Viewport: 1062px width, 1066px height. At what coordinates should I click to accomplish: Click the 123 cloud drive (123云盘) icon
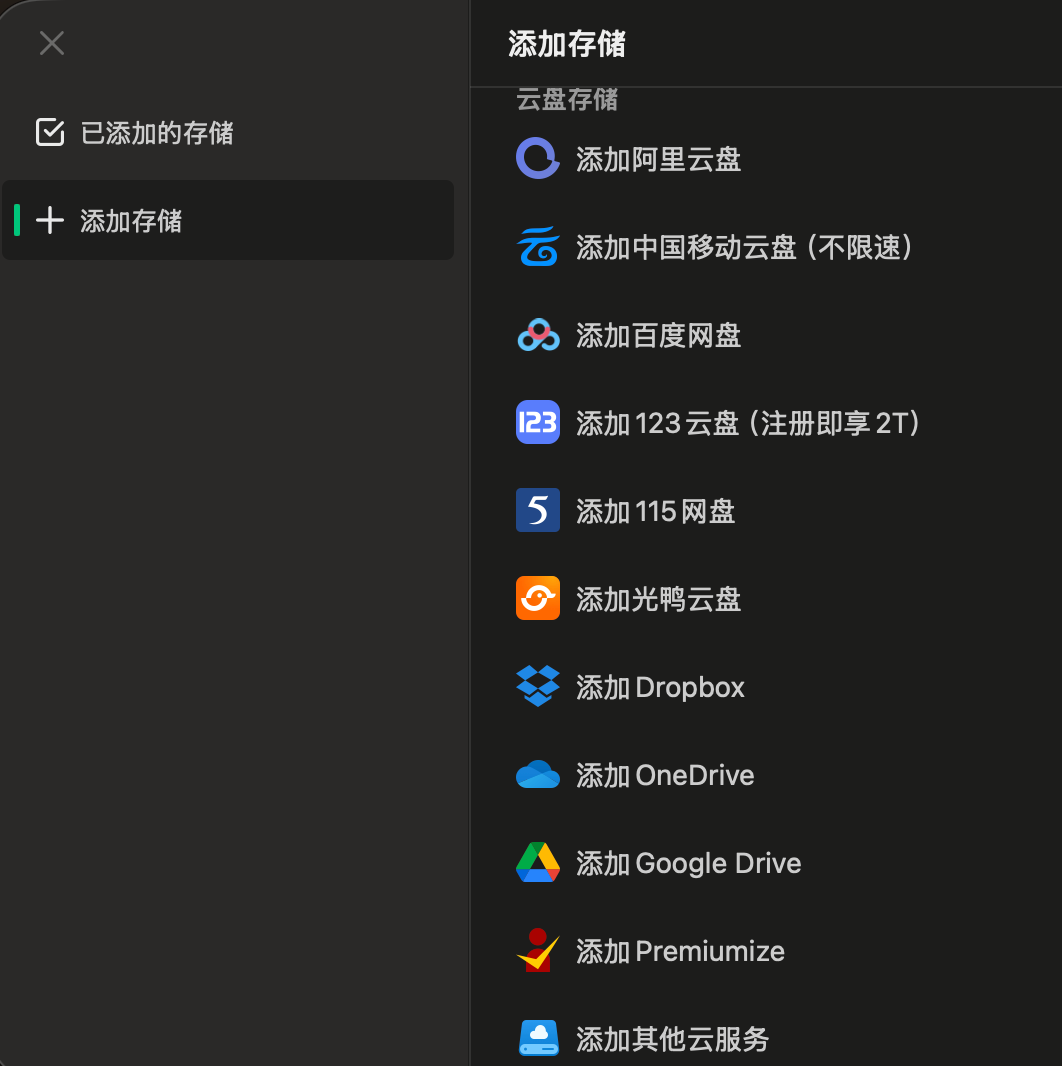click(538, 422)
